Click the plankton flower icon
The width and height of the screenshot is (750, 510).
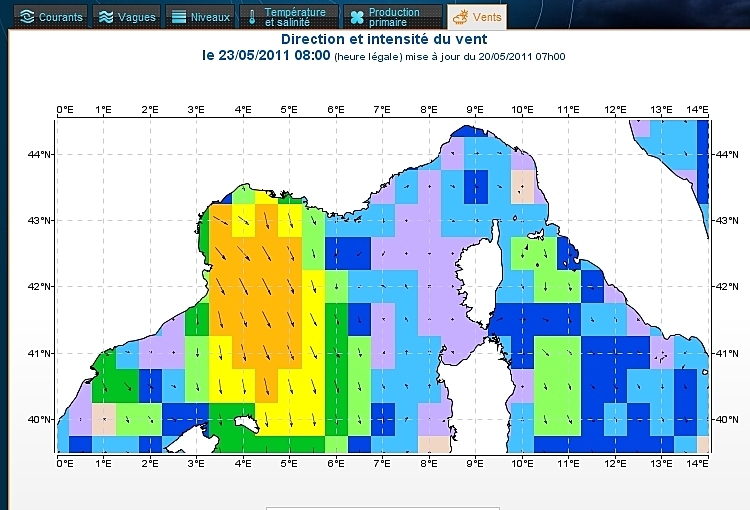(357, 18)
